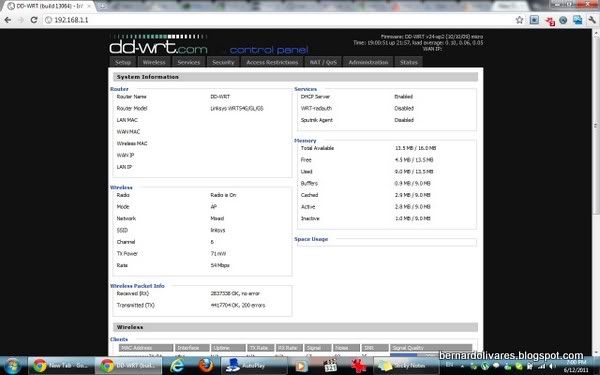The width and height of the screenshot is (600, 375).
Task: Open a new tab with the plus button
Action: click(102, 6)
